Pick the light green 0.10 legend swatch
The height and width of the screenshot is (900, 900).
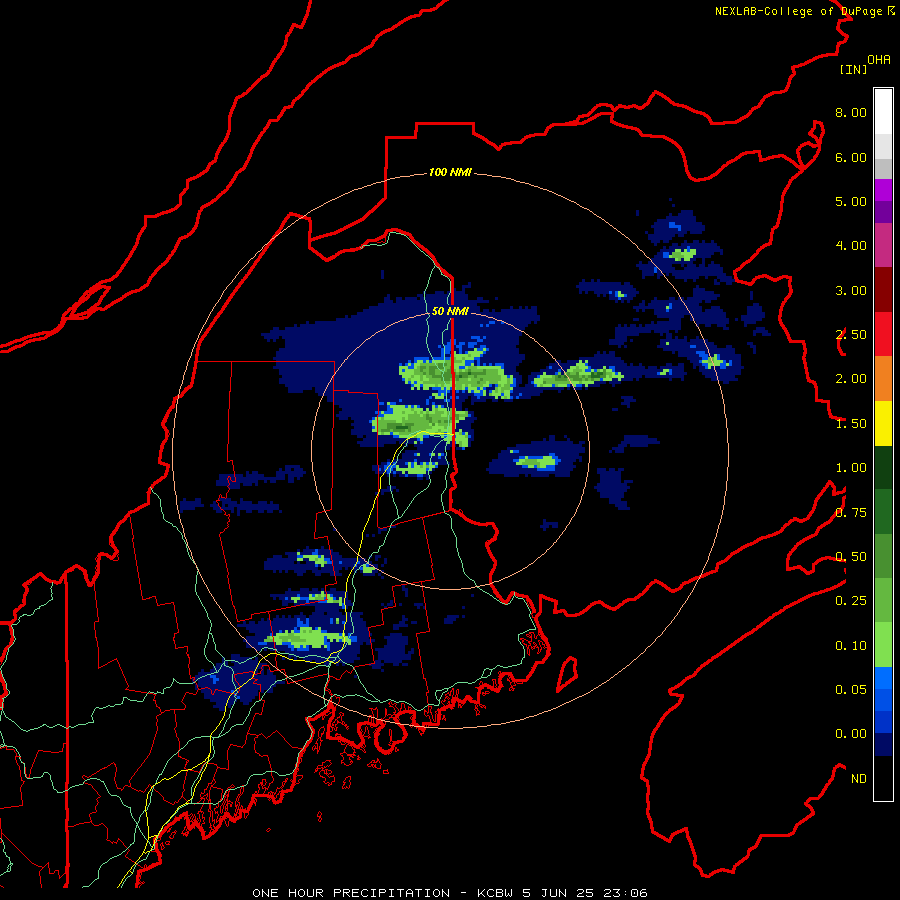tap(883, 645)
